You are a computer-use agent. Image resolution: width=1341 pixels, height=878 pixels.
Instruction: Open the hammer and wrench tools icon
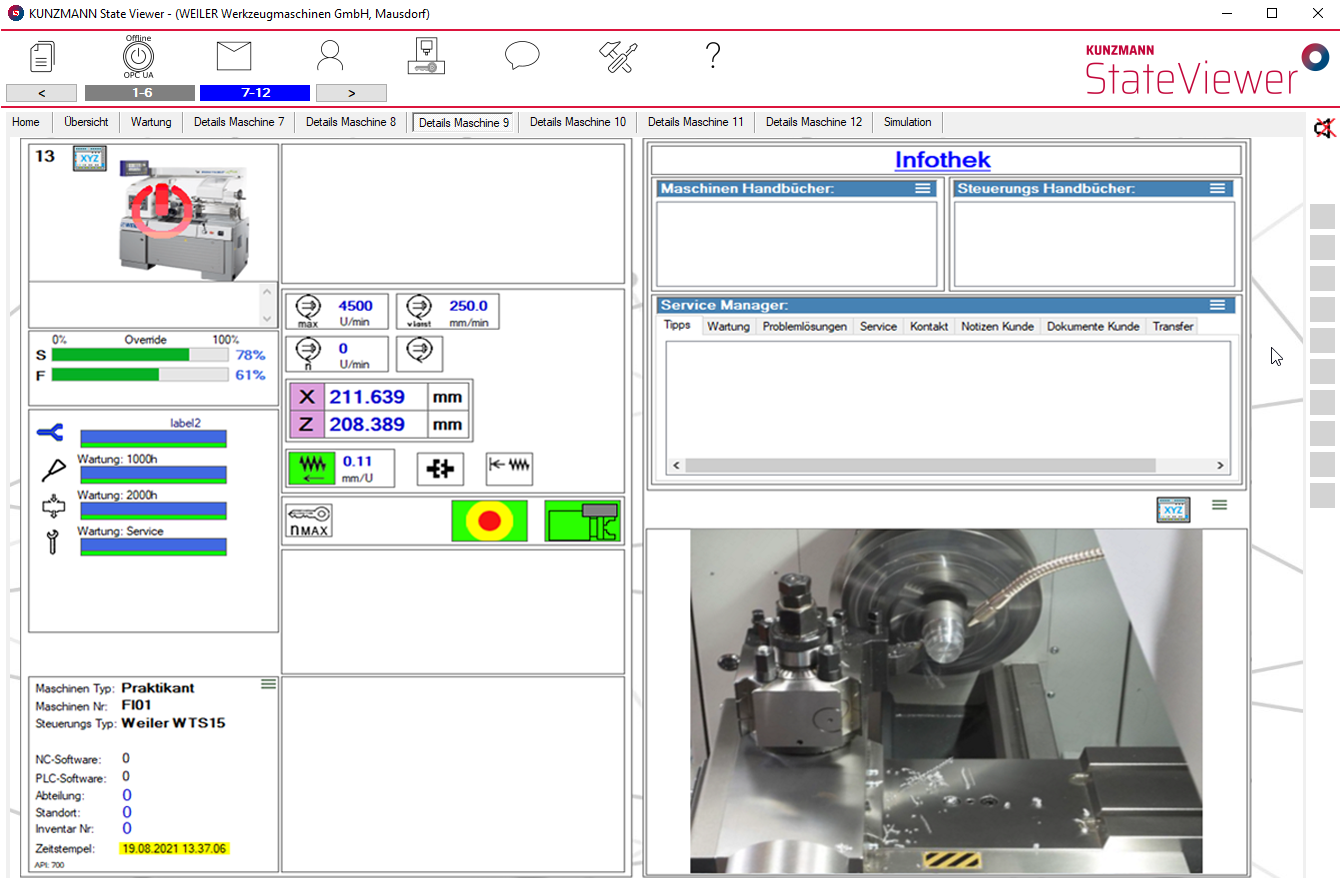pos(618,56)
